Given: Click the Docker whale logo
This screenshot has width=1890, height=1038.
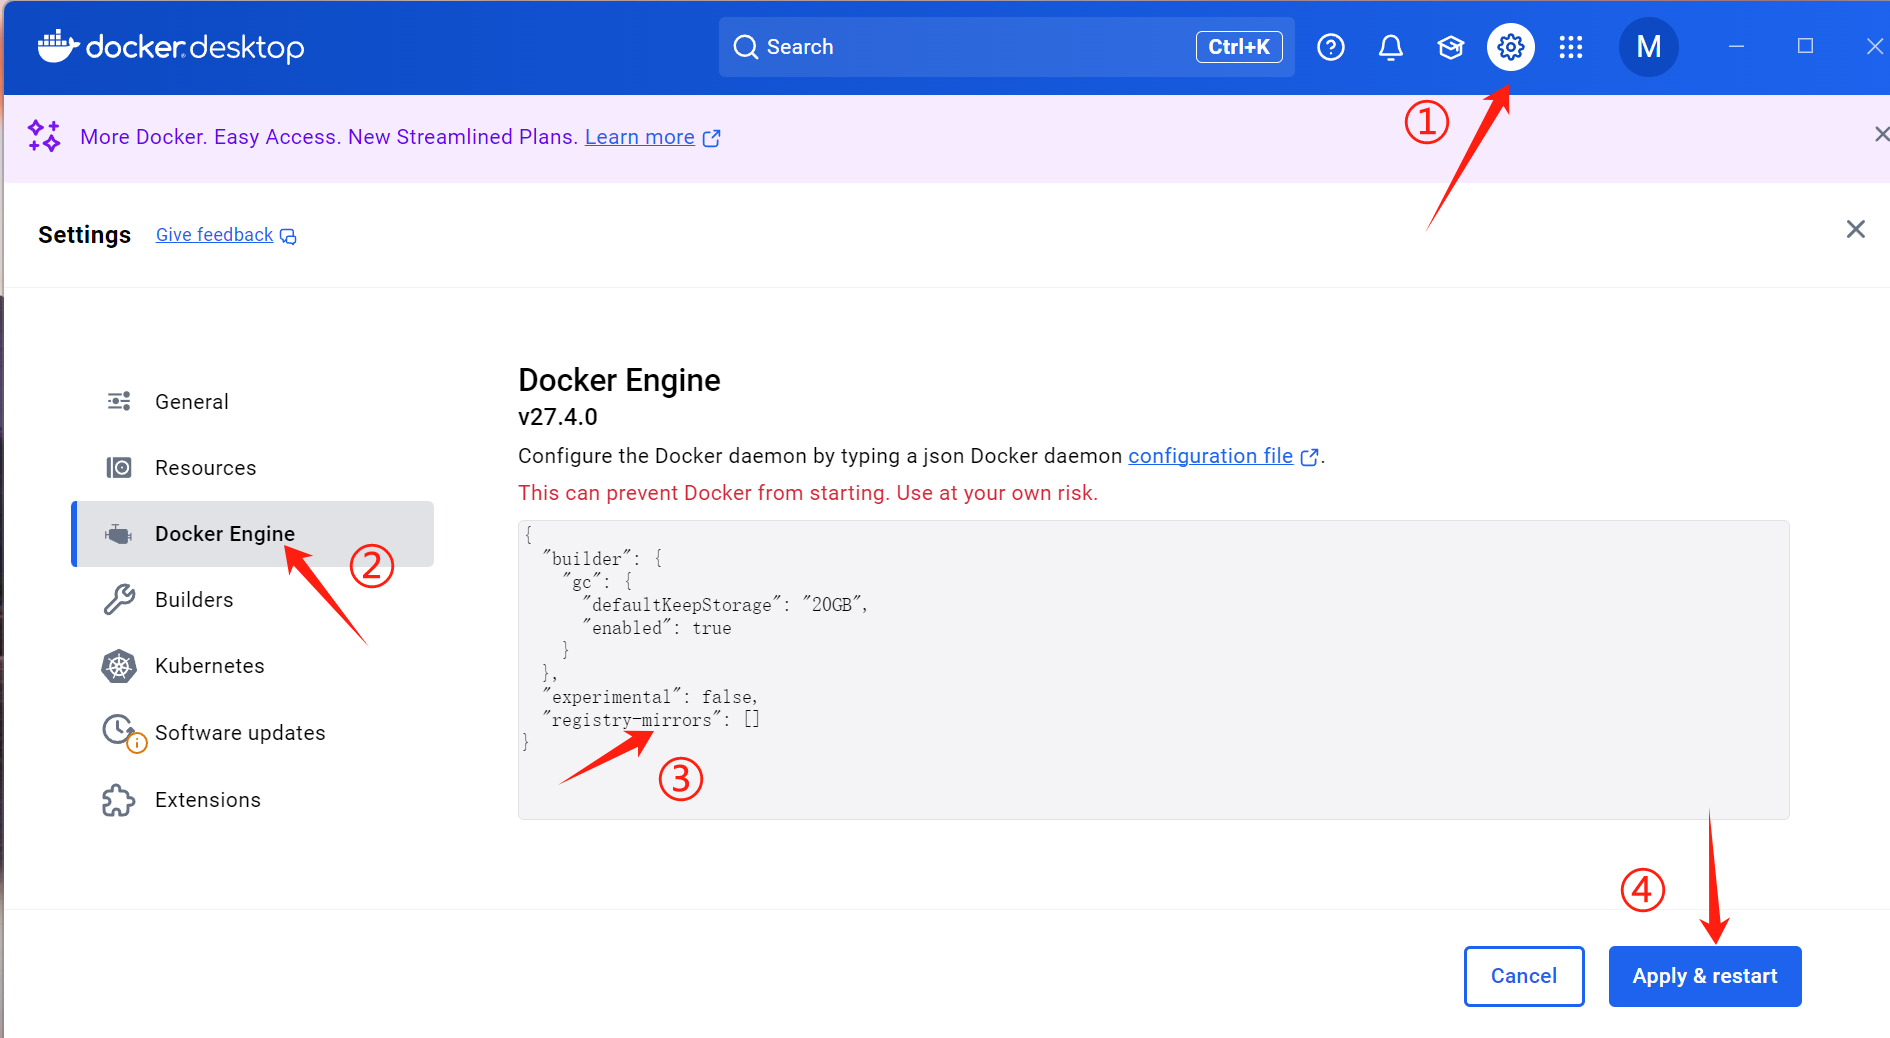Looking at the screenshot, I should pos(59,46).
